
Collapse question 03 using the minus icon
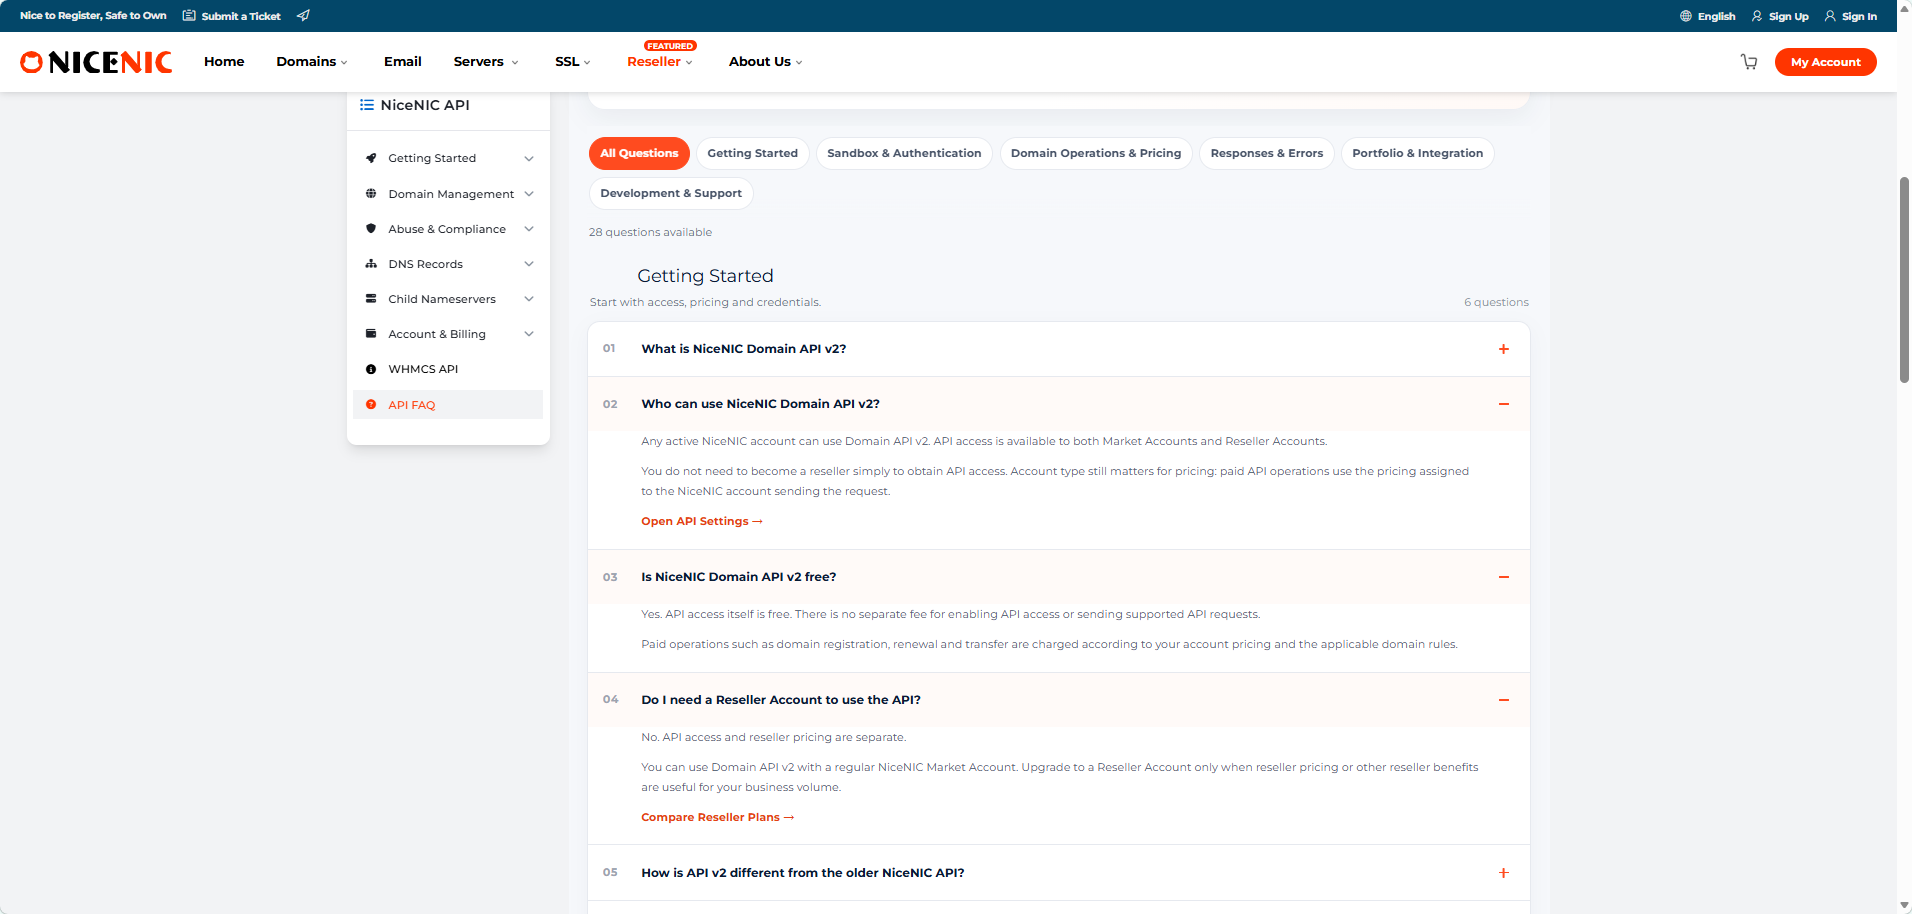(1503, 577)
